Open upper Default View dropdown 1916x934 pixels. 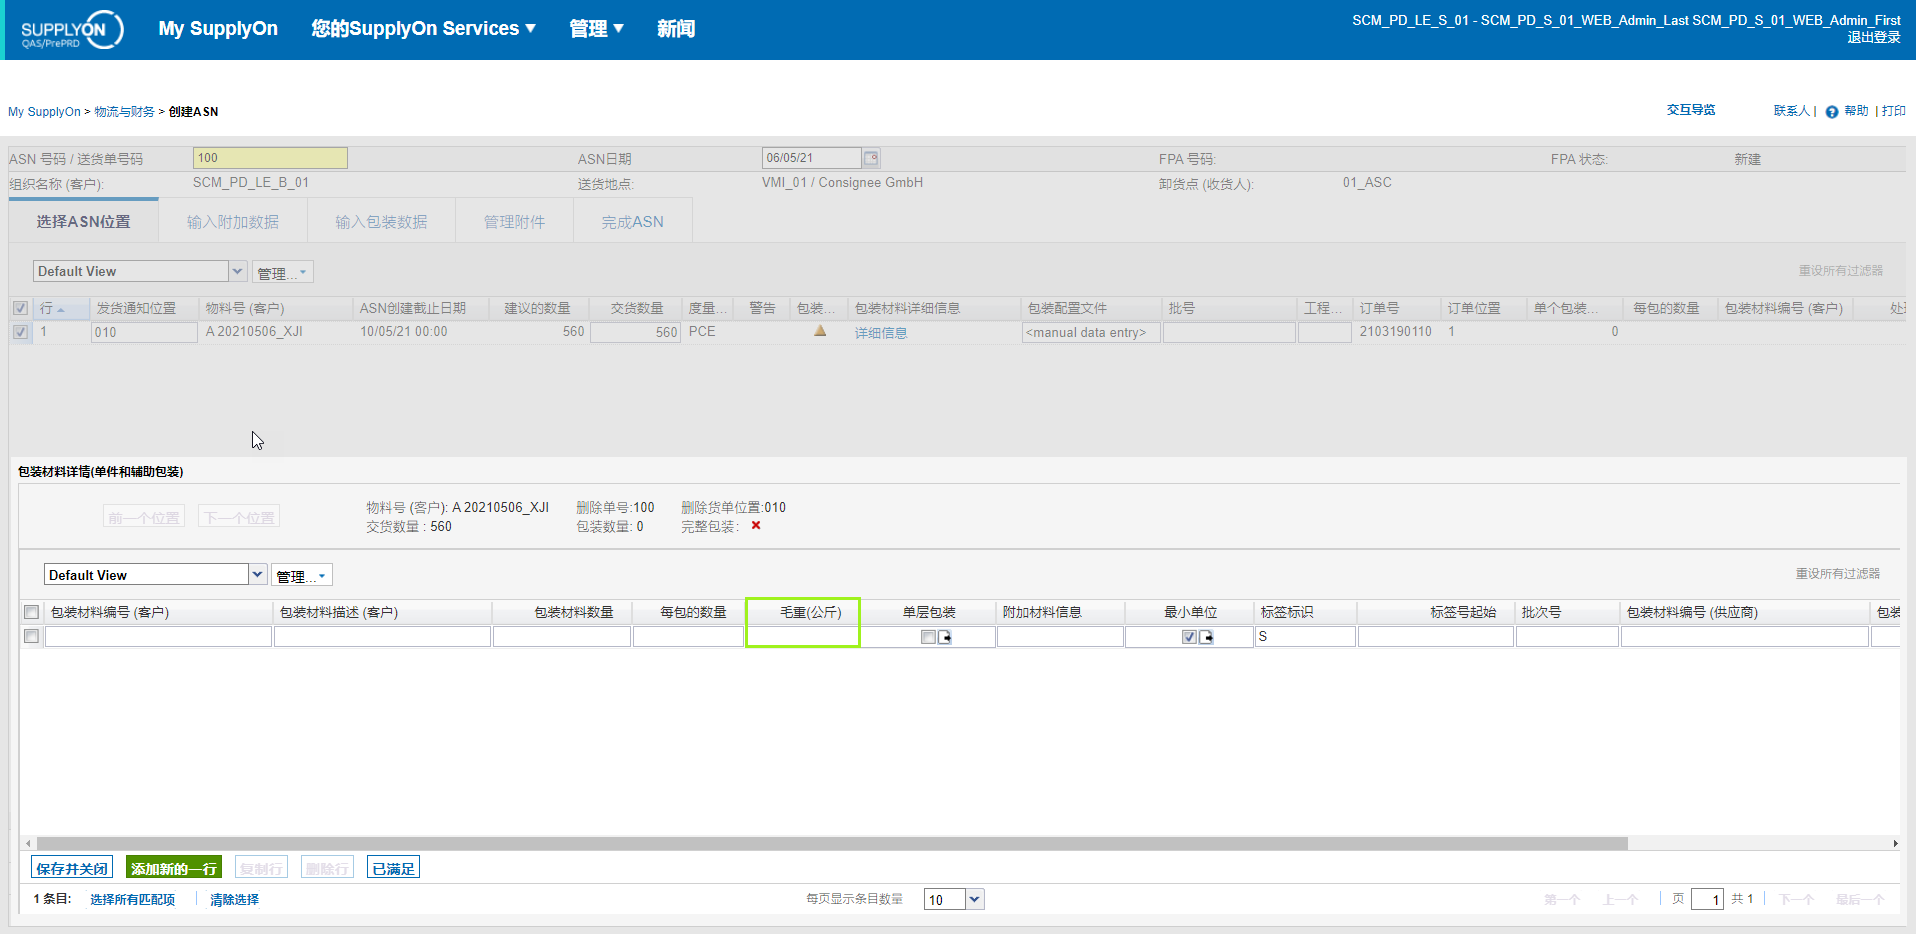click(x=237, y=271)
